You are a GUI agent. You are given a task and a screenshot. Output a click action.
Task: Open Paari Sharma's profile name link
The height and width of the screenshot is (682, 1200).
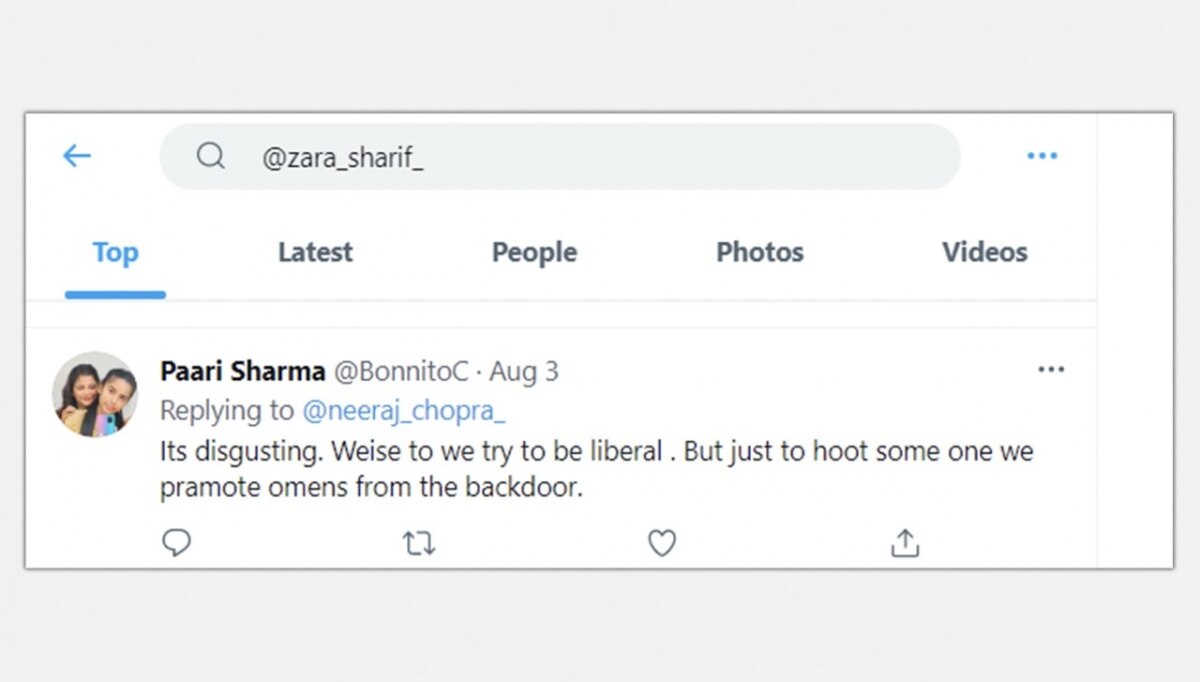click(x=242, y=372)
